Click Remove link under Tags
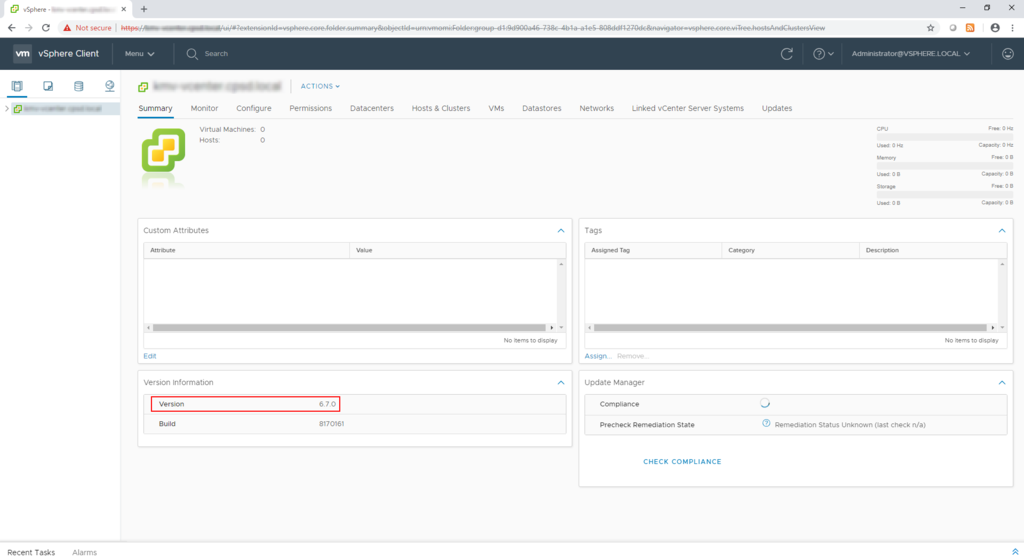Image resolution: width=1024 pixels, height=560 pixels. (x=632, y=356)
